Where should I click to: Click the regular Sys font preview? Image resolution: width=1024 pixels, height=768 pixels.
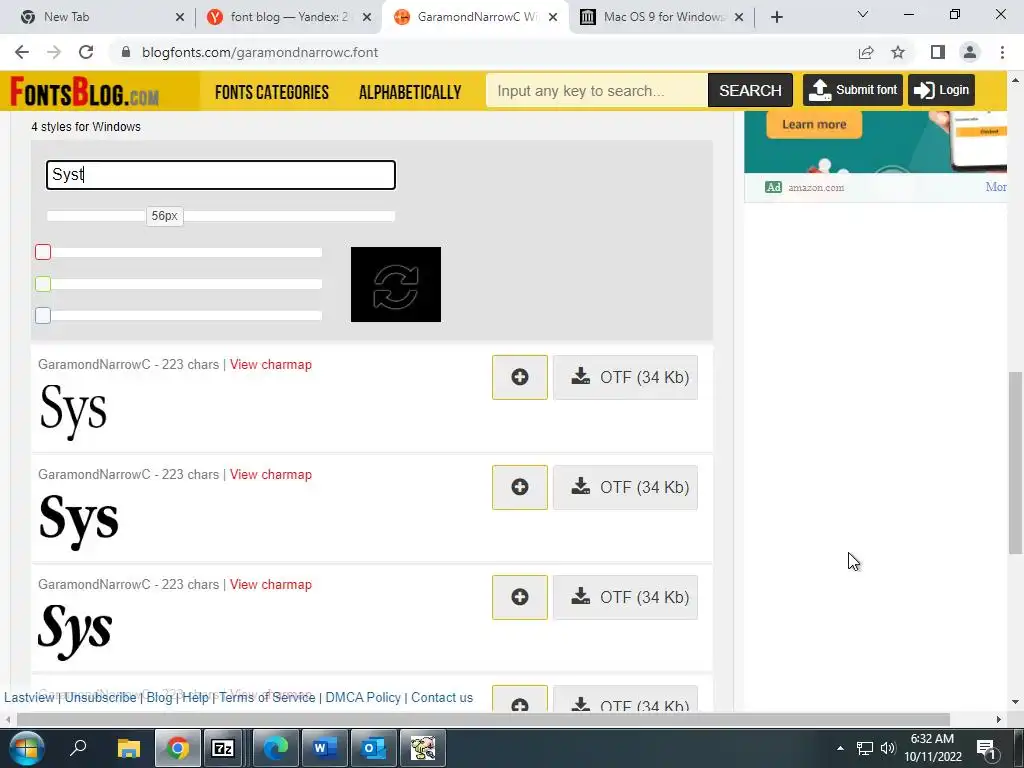73,411
